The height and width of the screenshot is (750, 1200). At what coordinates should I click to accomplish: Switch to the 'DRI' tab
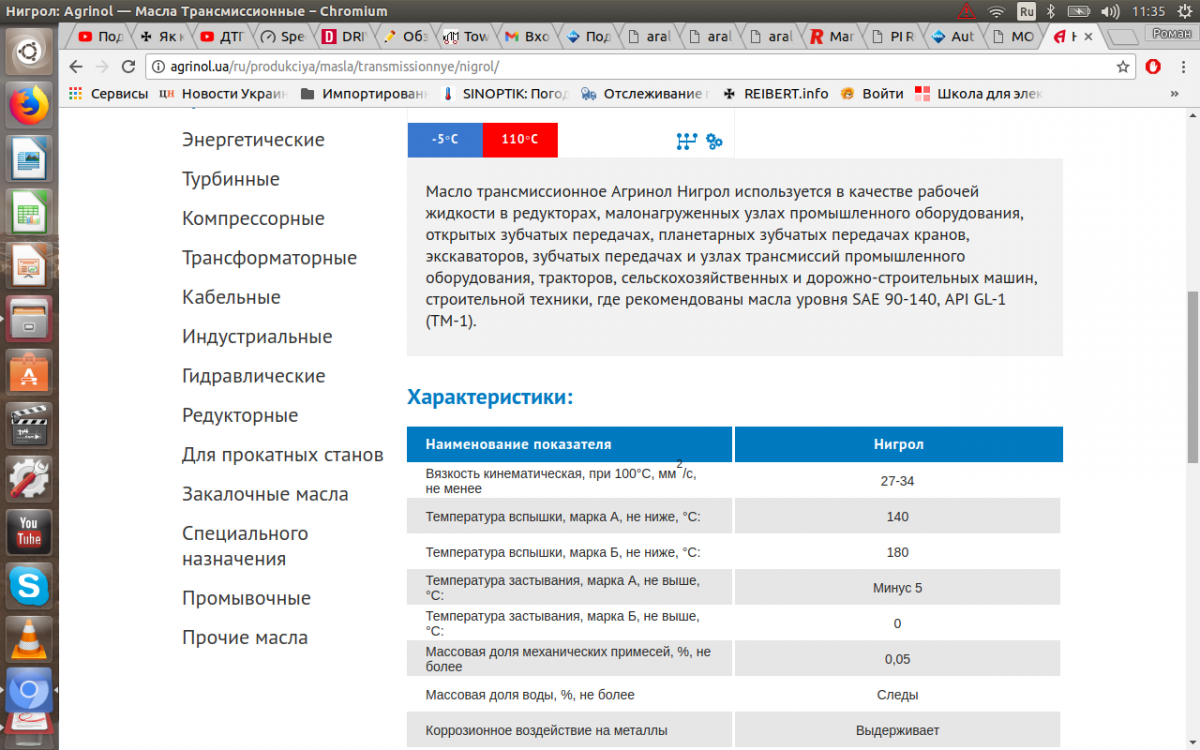tap(343, 37)
